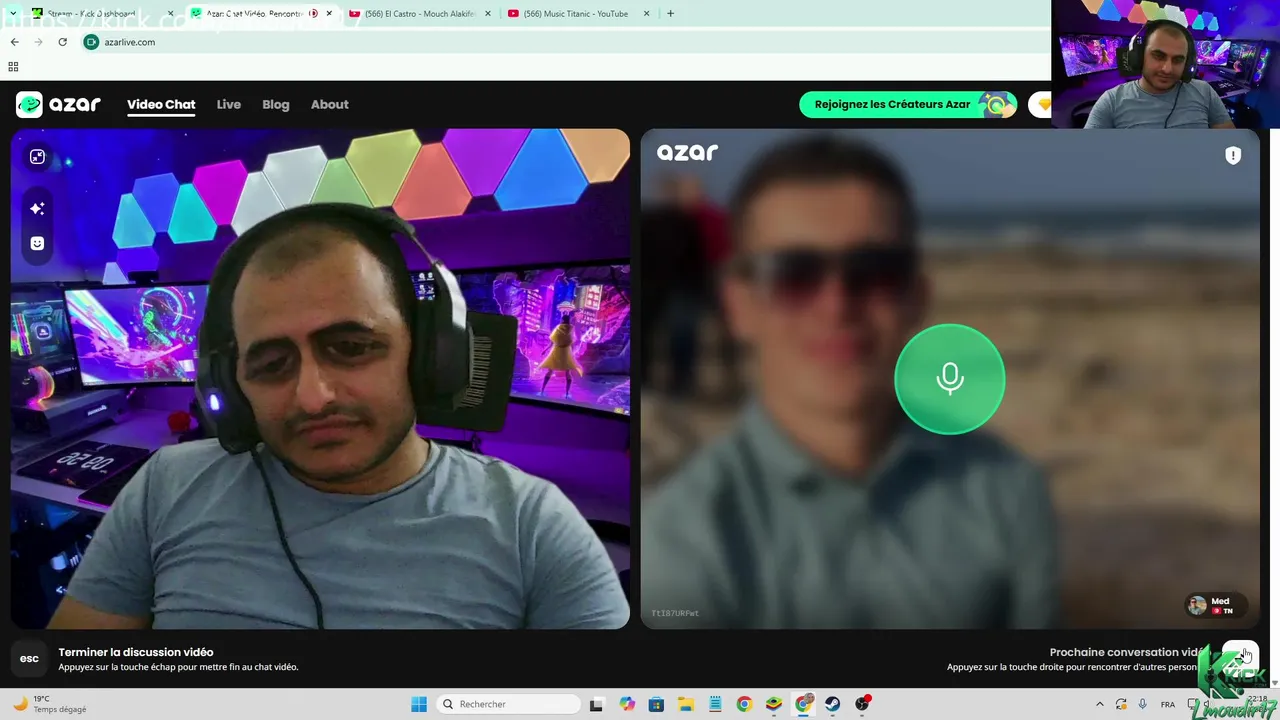This screenshot has width=1280, height=720.
Task: Open the weather widget on taskbar
Action: [x=50, y=704]
